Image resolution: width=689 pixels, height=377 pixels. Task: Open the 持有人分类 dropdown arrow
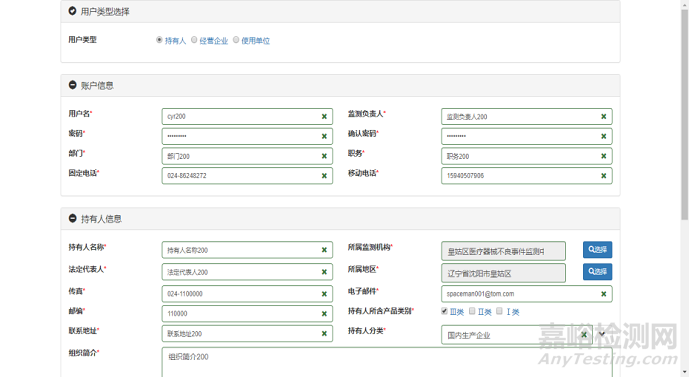click(602, 334)
